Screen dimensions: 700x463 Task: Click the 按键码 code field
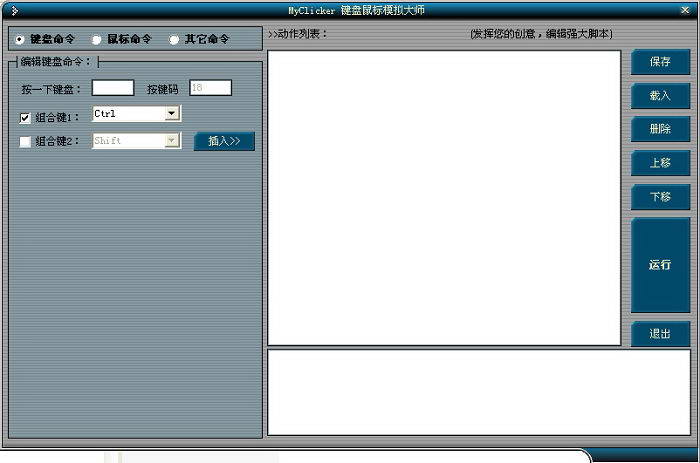pos(210,88)
